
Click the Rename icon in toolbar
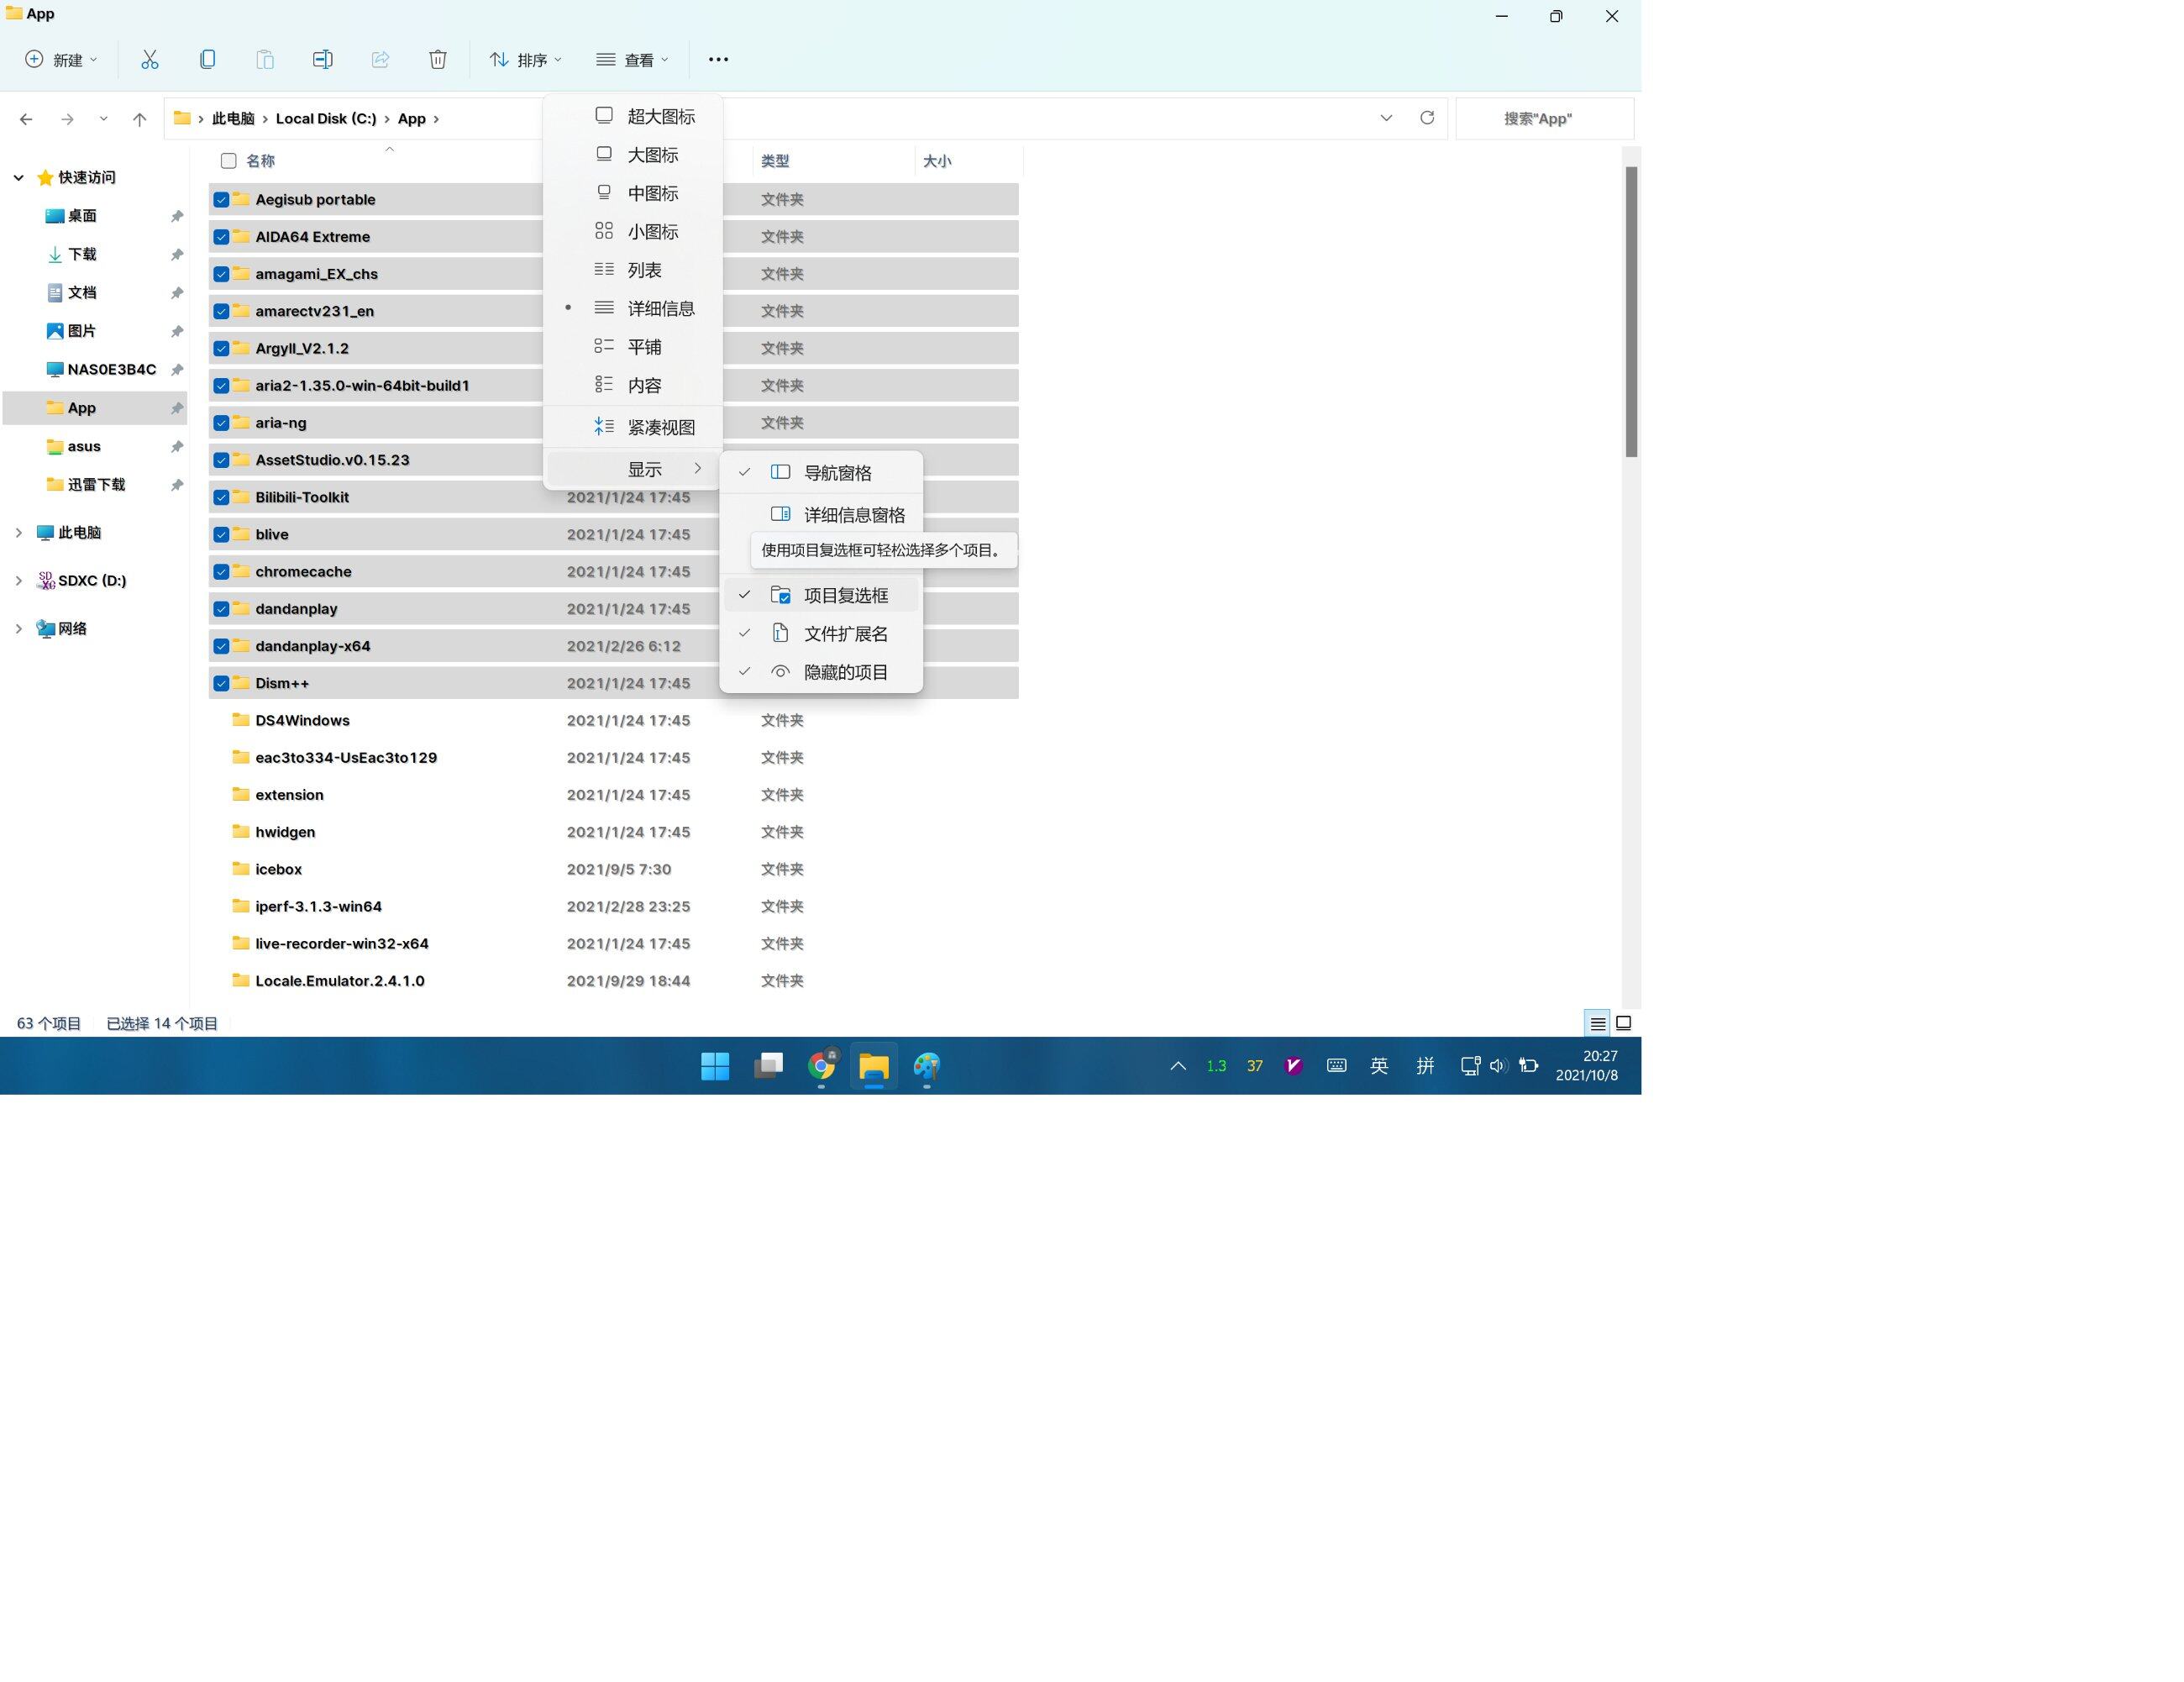[322, 60]
